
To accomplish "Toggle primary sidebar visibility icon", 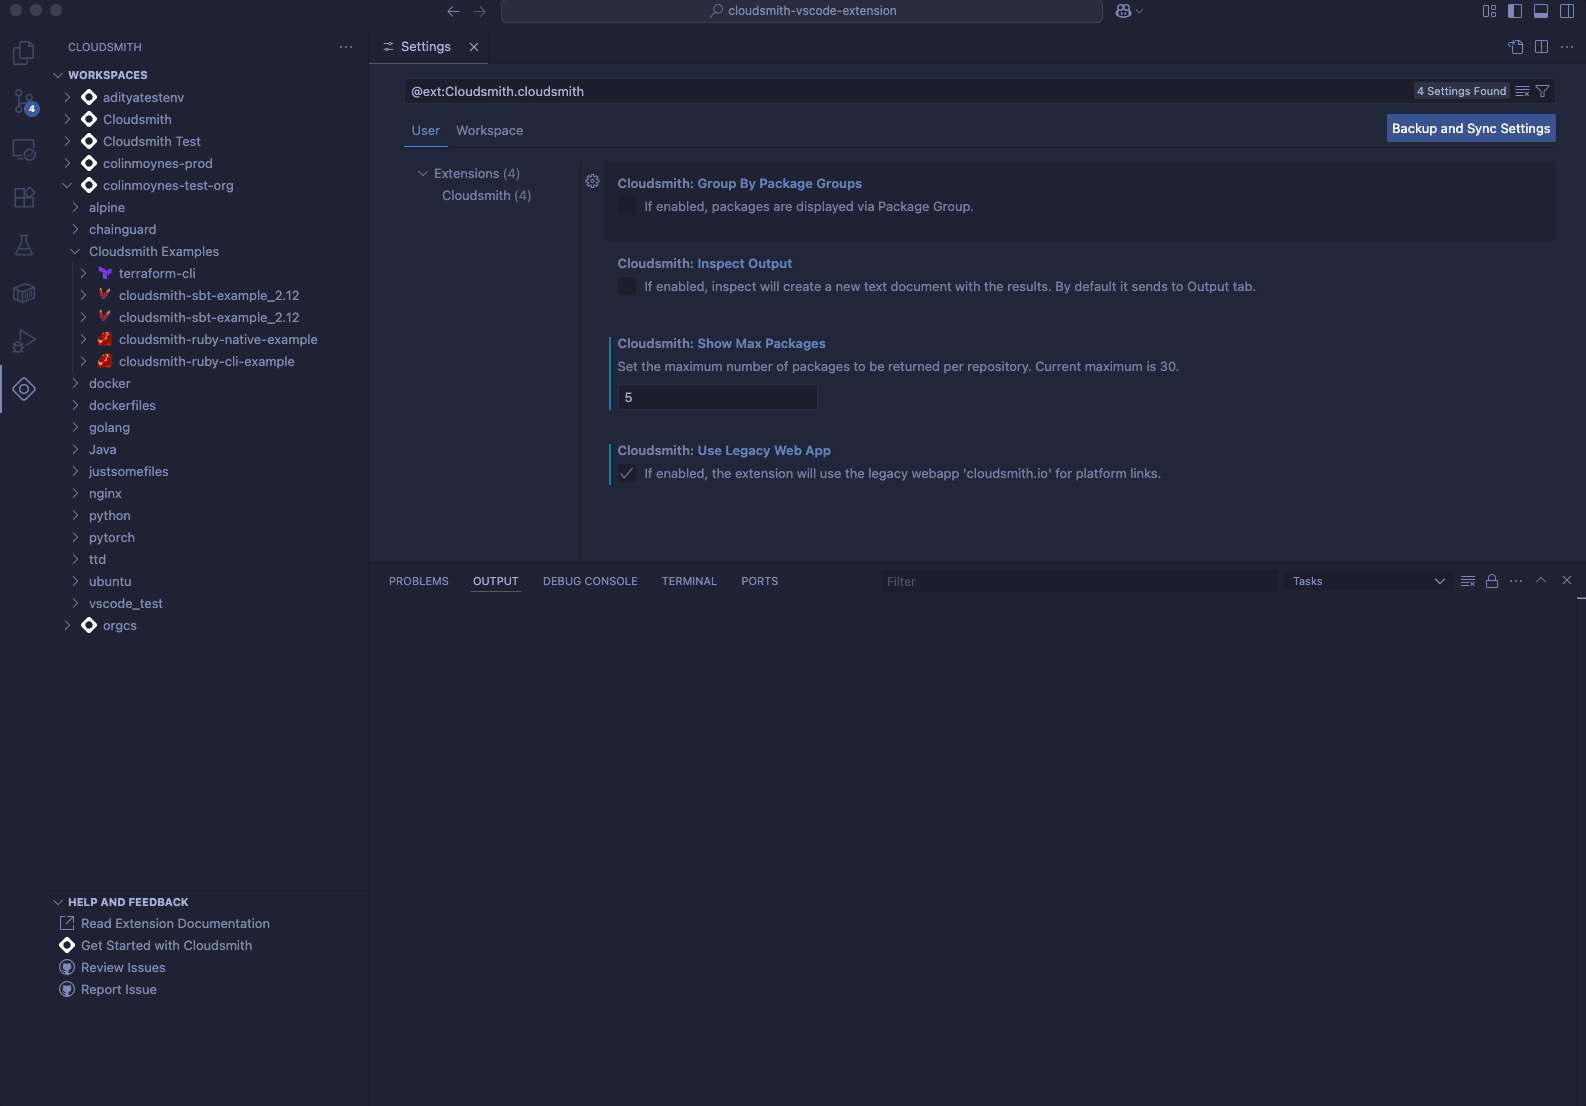I will [x=1515, y=11].
